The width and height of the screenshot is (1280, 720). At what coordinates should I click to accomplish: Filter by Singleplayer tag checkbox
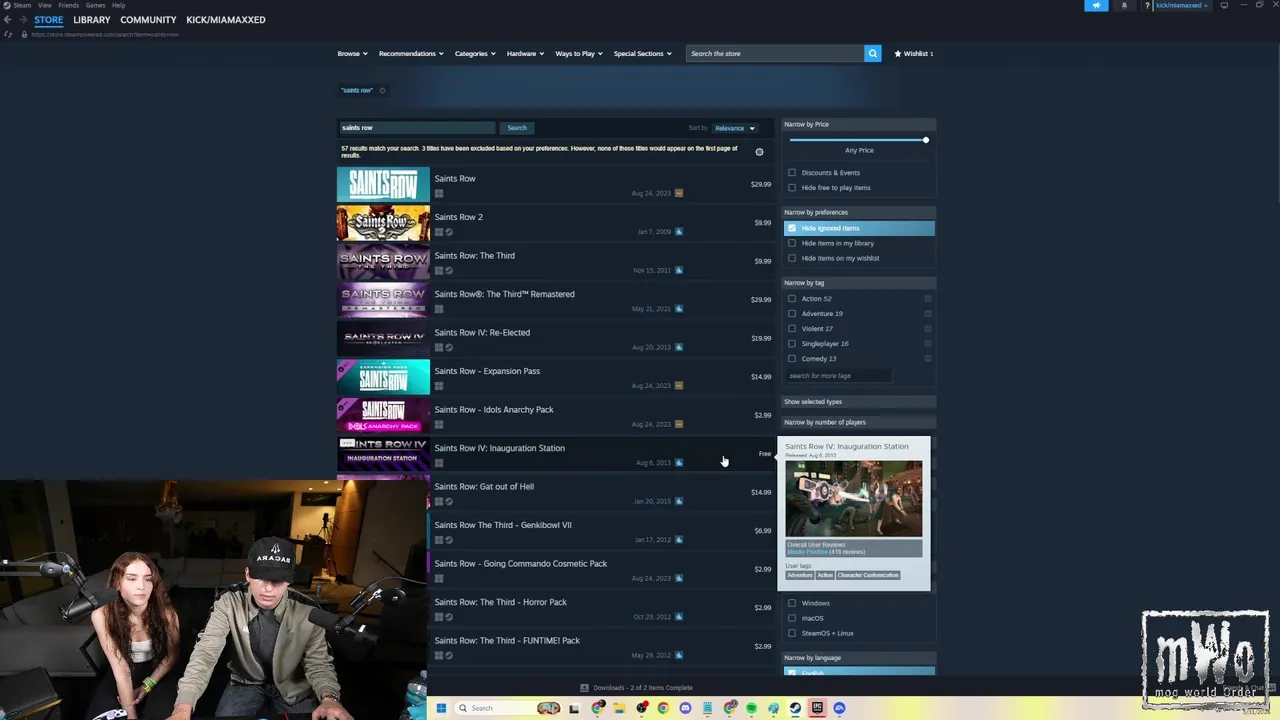[792, 343]
